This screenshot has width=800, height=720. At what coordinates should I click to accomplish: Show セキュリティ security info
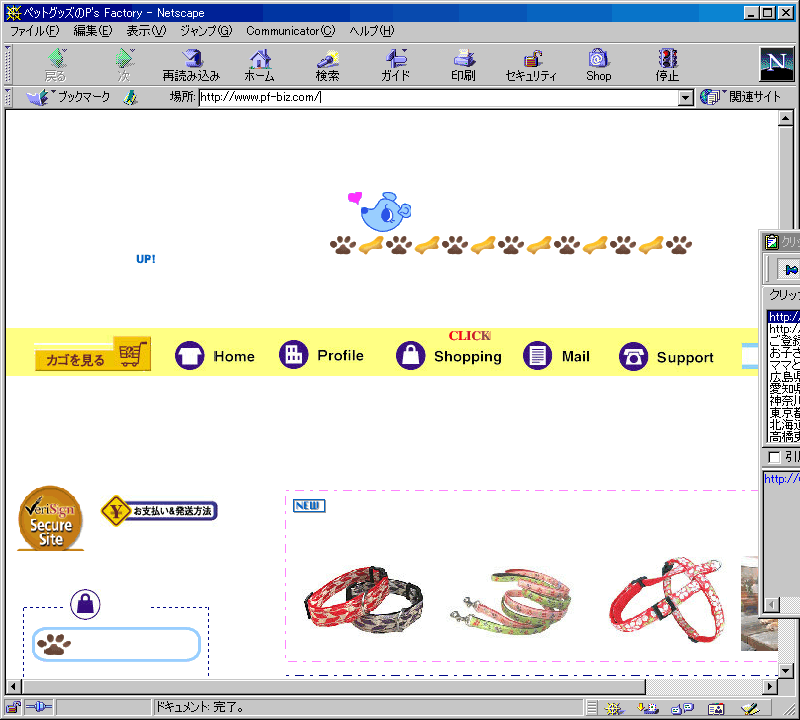(531, 65)
